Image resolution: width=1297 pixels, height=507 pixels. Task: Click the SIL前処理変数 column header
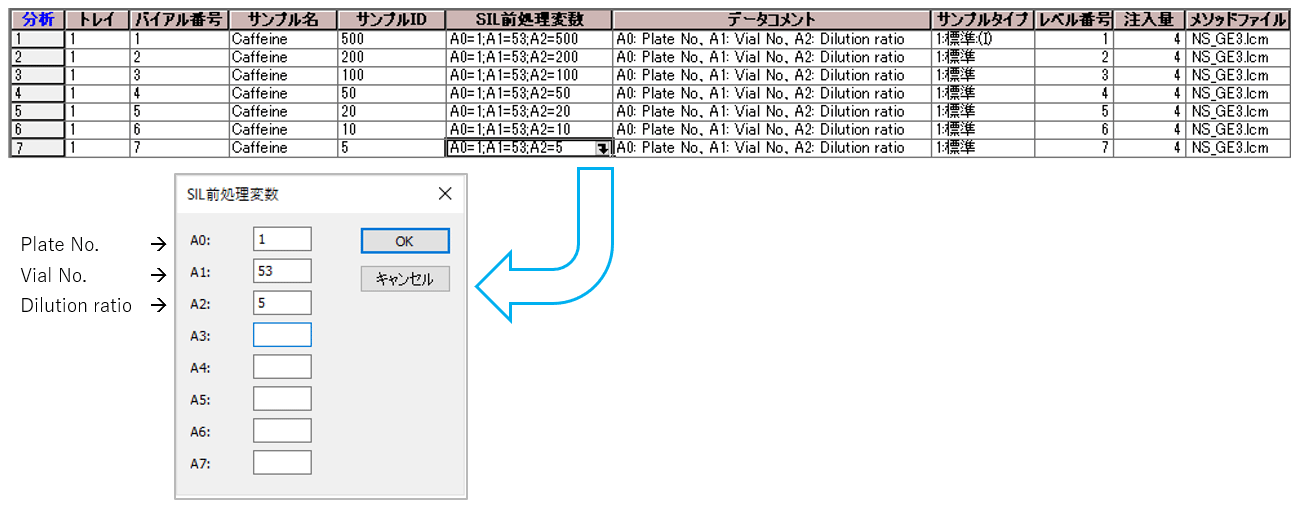pyautogui.click(x=529, y=20)
